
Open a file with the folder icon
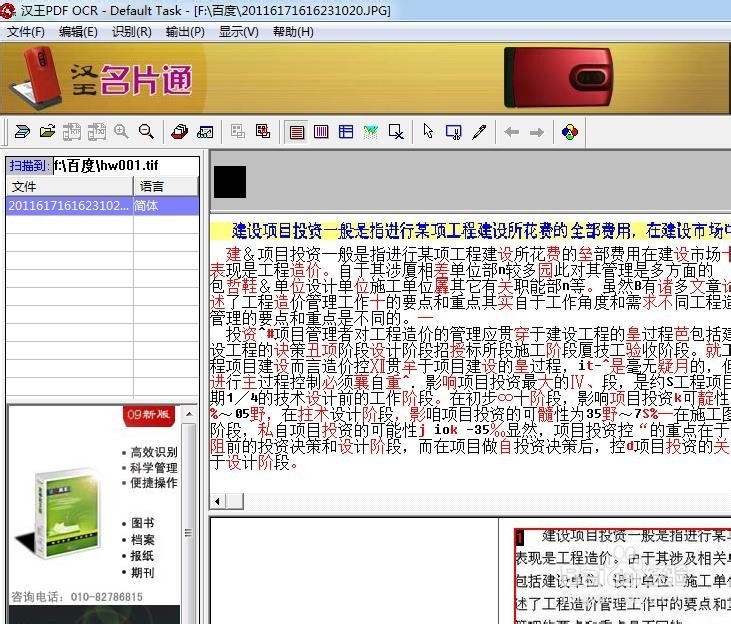[x=47, y=132]
